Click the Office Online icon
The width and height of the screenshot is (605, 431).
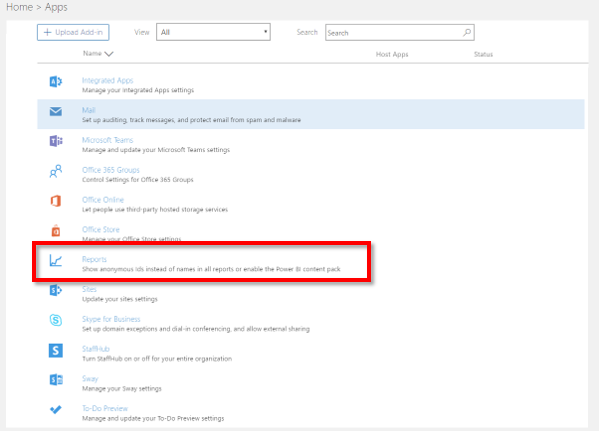56,201
